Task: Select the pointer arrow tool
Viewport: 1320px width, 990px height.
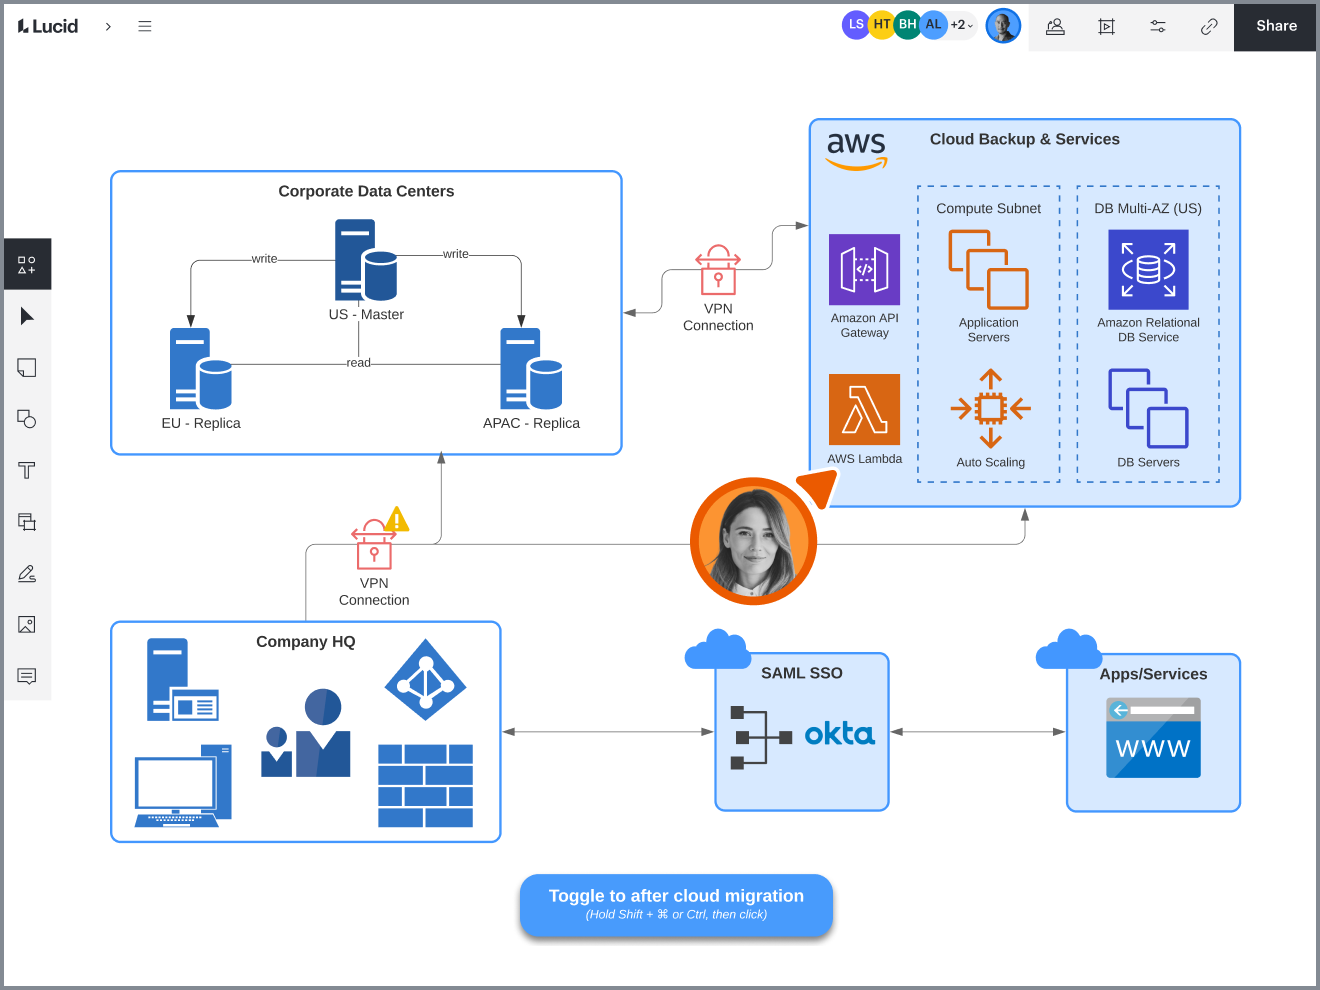Action: coord(27,316)
